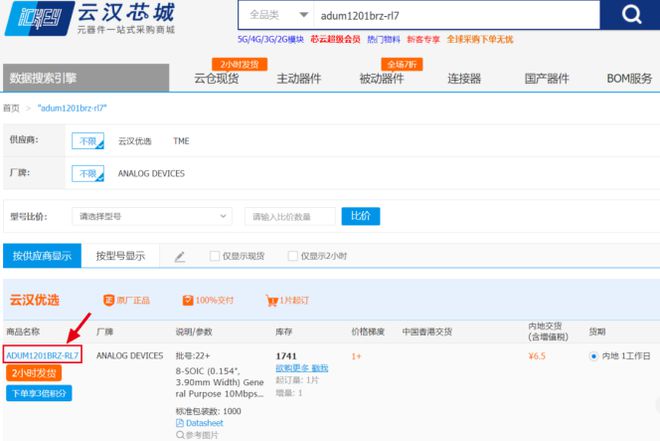Open the 云仓现货 menu

click(x=216, y=78)
